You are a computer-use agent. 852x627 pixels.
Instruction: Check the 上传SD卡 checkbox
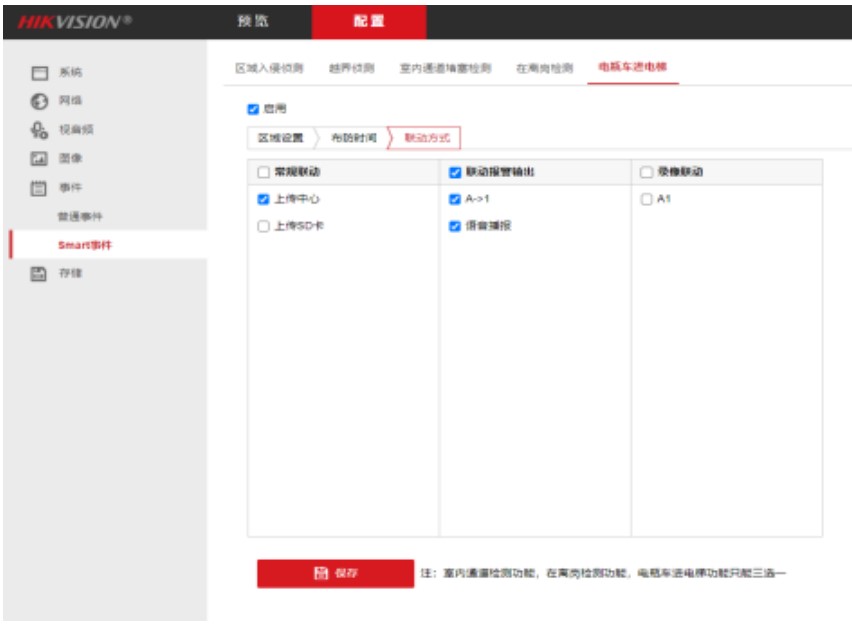(264, 226)
